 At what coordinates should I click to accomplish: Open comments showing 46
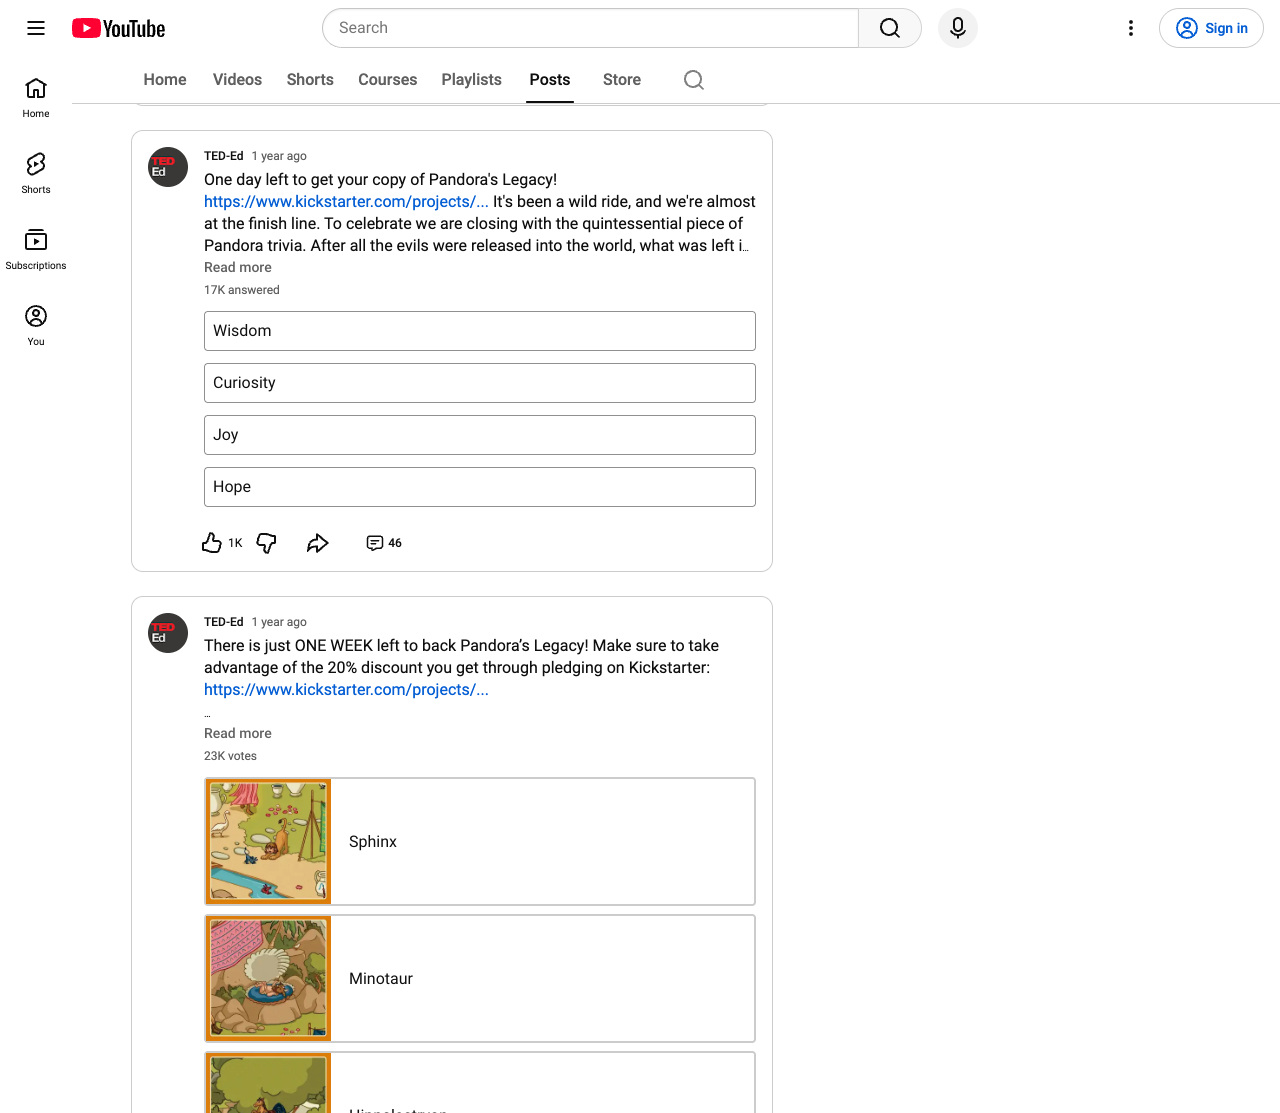coord(384,543)
